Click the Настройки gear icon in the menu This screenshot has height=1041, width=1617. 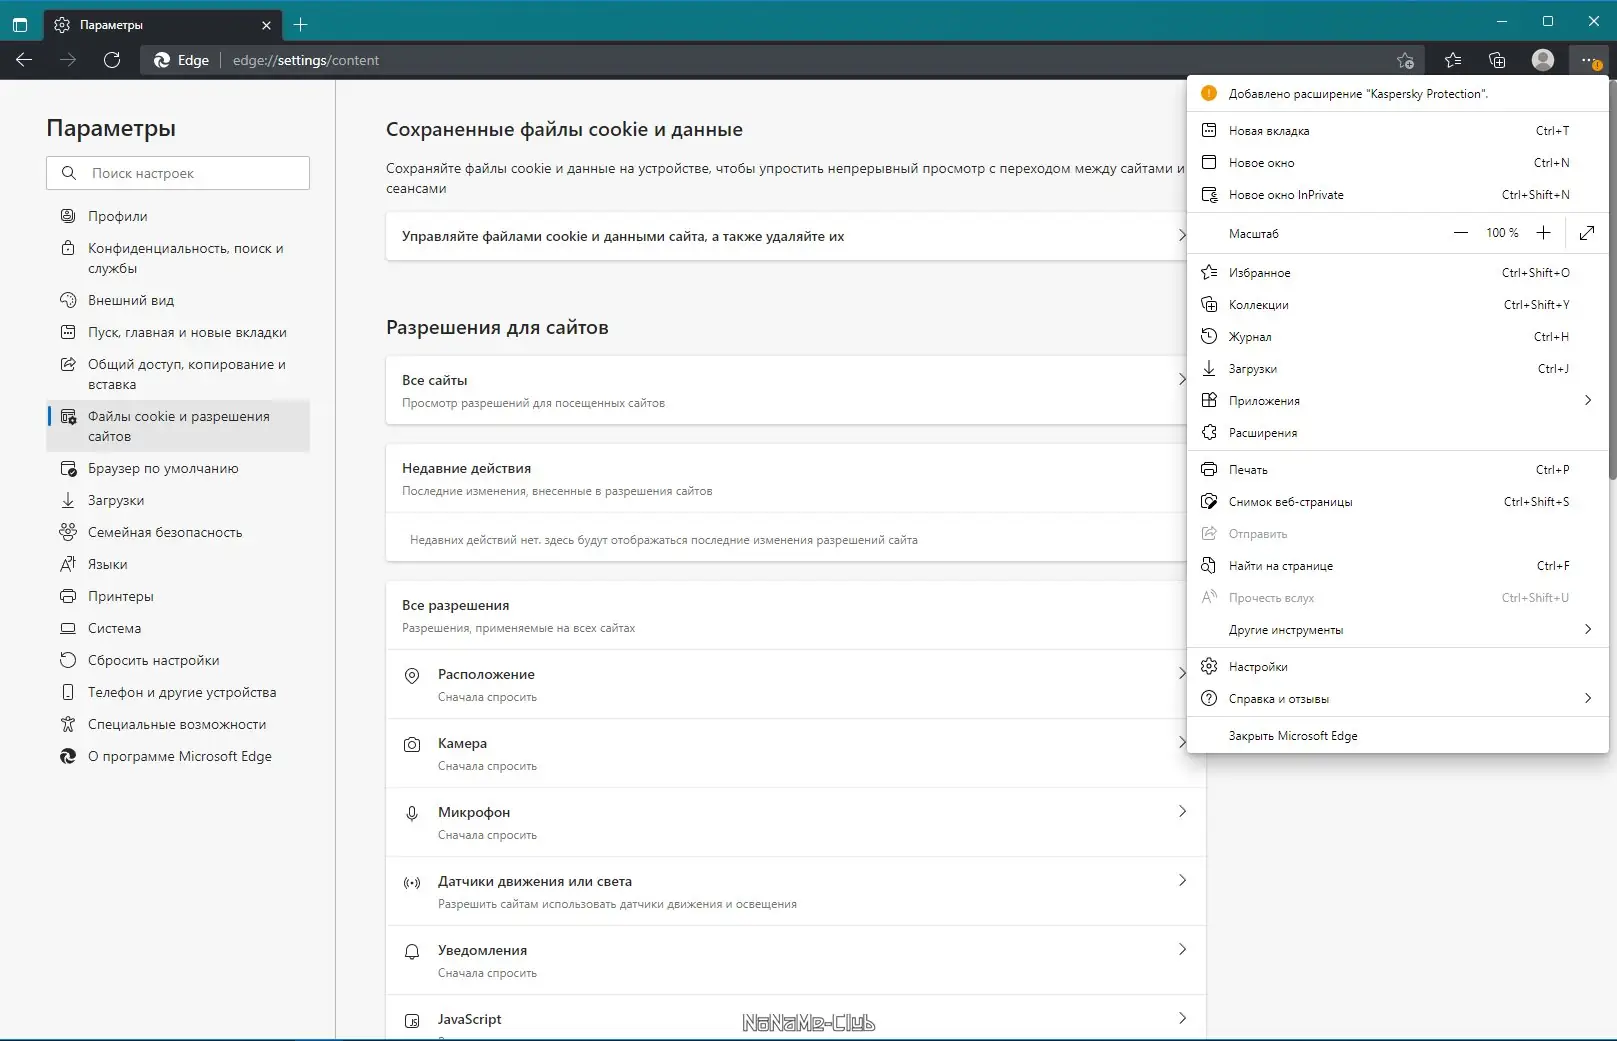1209,666
